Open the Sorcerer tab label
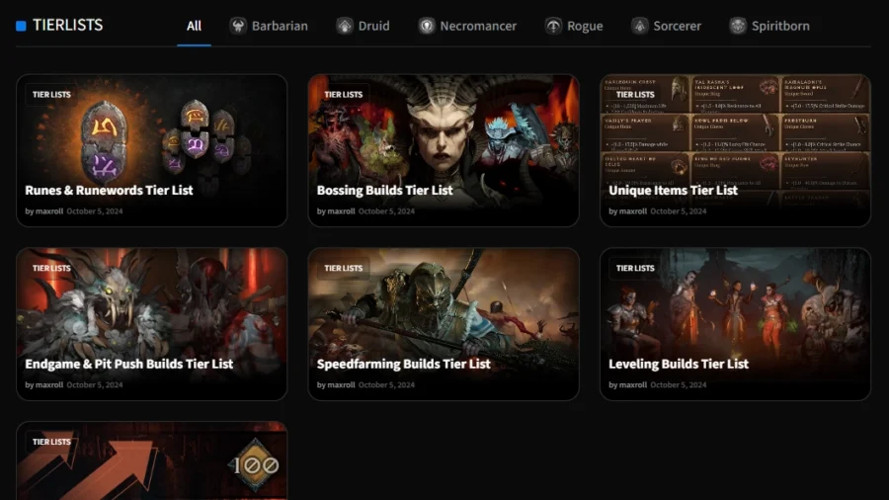Image resolution: width=889 pixels, height=500 pixels. click(677, 26)
